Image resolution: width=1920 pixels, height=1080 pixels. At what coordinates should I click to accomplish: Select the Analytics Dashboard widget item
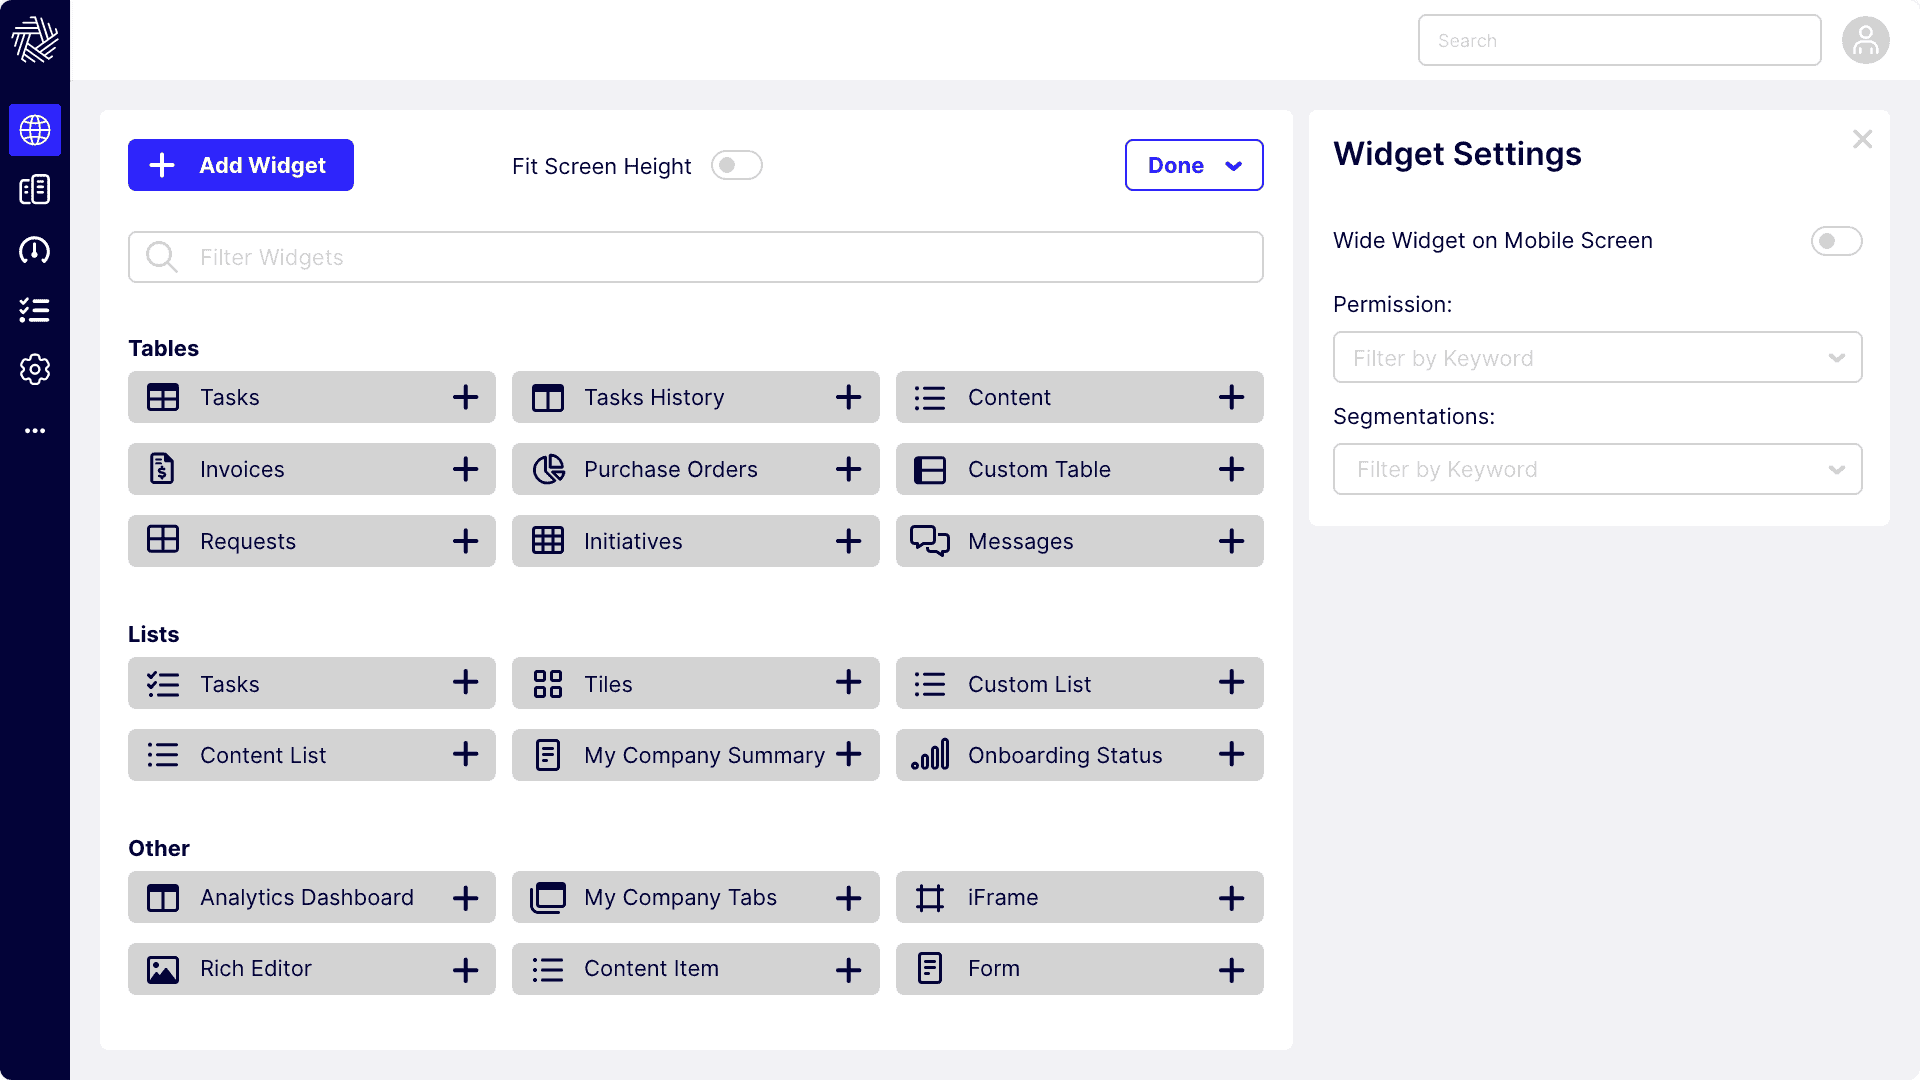coord(306,898)
